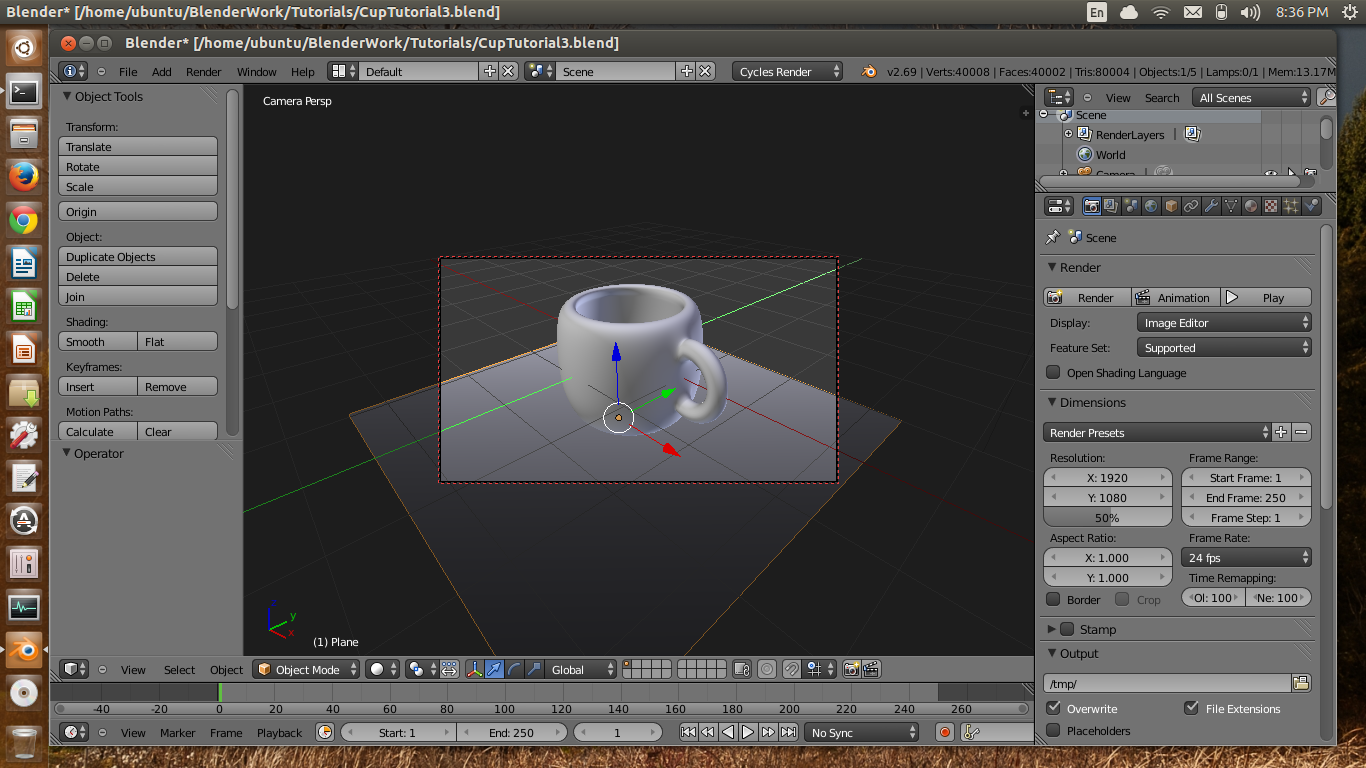
Task: Open the Cycles Render engine dropdown
Action: pos(788,72)
